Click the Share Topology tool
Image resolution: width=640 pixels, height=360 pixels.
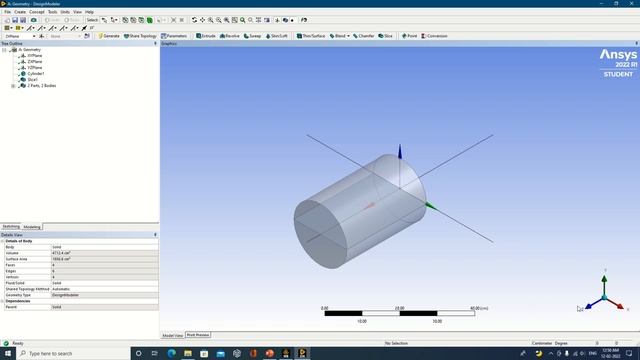pyautogui.click(x=140, y=36)
